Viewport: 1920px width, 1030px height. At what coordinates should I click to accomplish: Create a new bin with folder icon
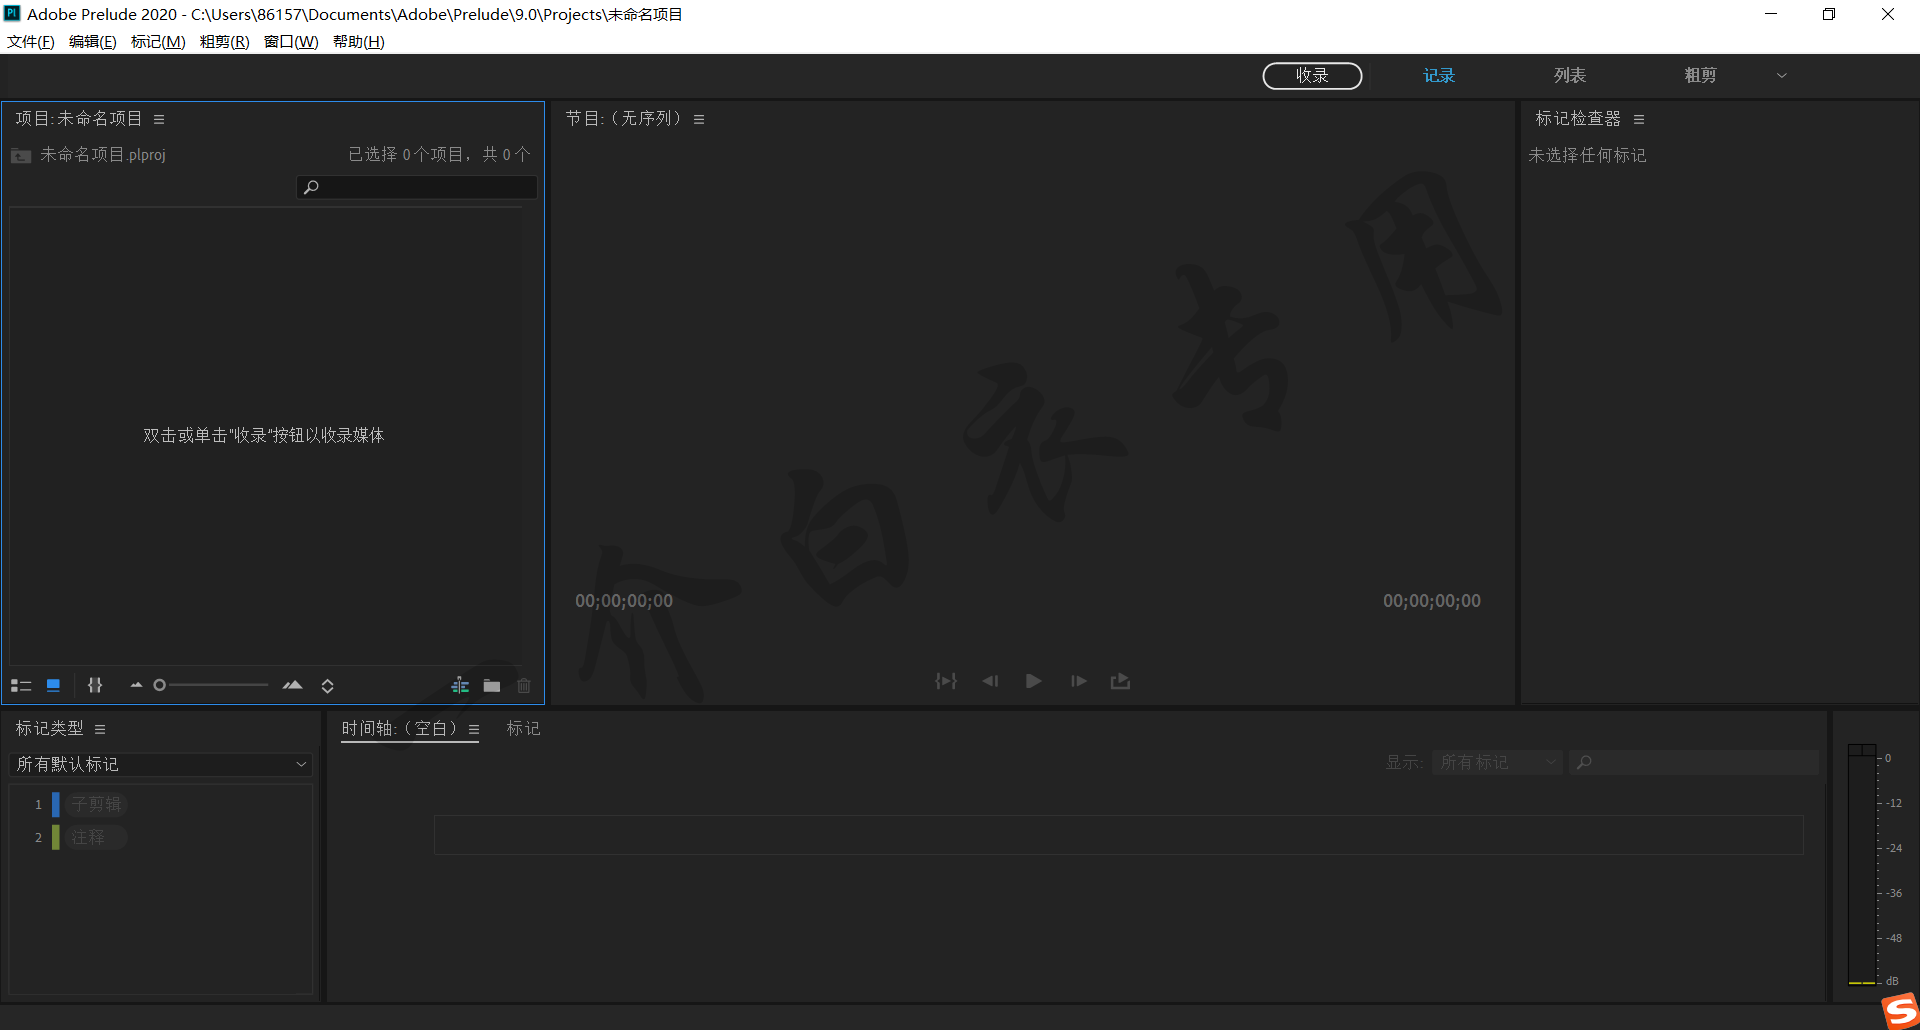tap(492, 686)
